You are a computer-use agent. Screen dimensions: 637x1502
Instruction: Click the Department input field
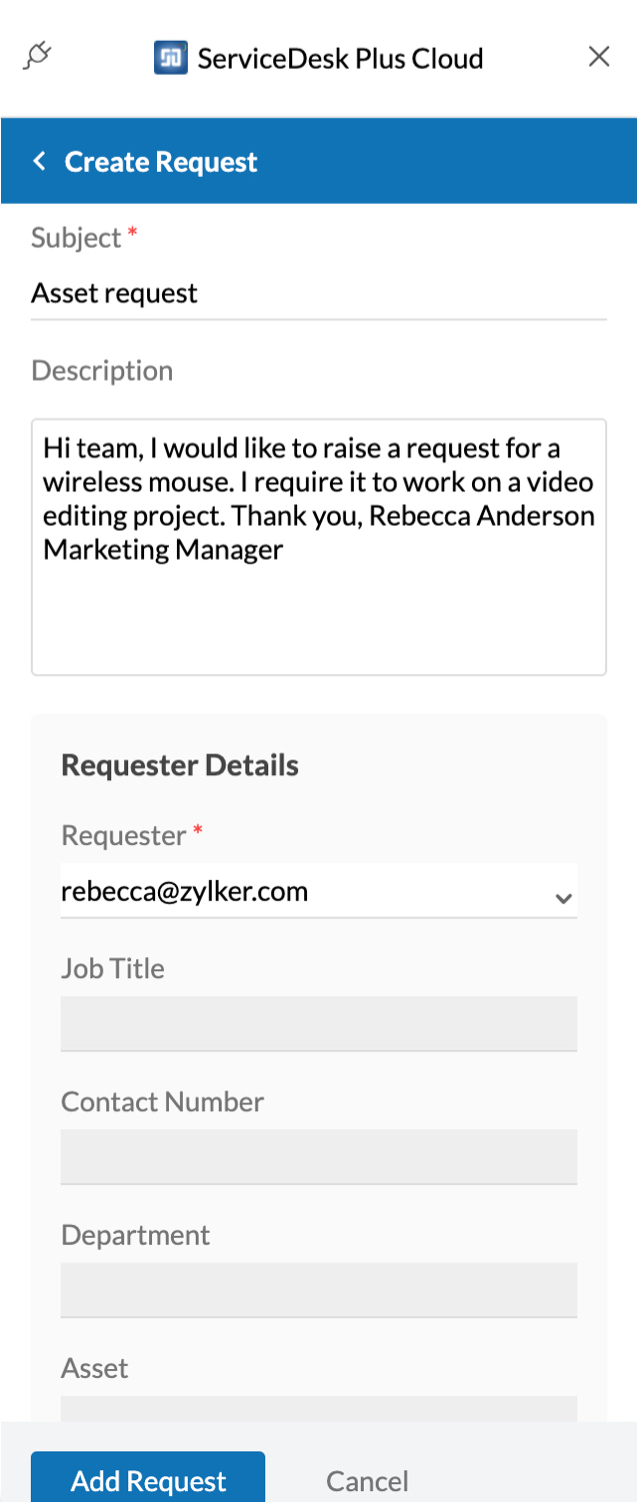(318, 1290)
